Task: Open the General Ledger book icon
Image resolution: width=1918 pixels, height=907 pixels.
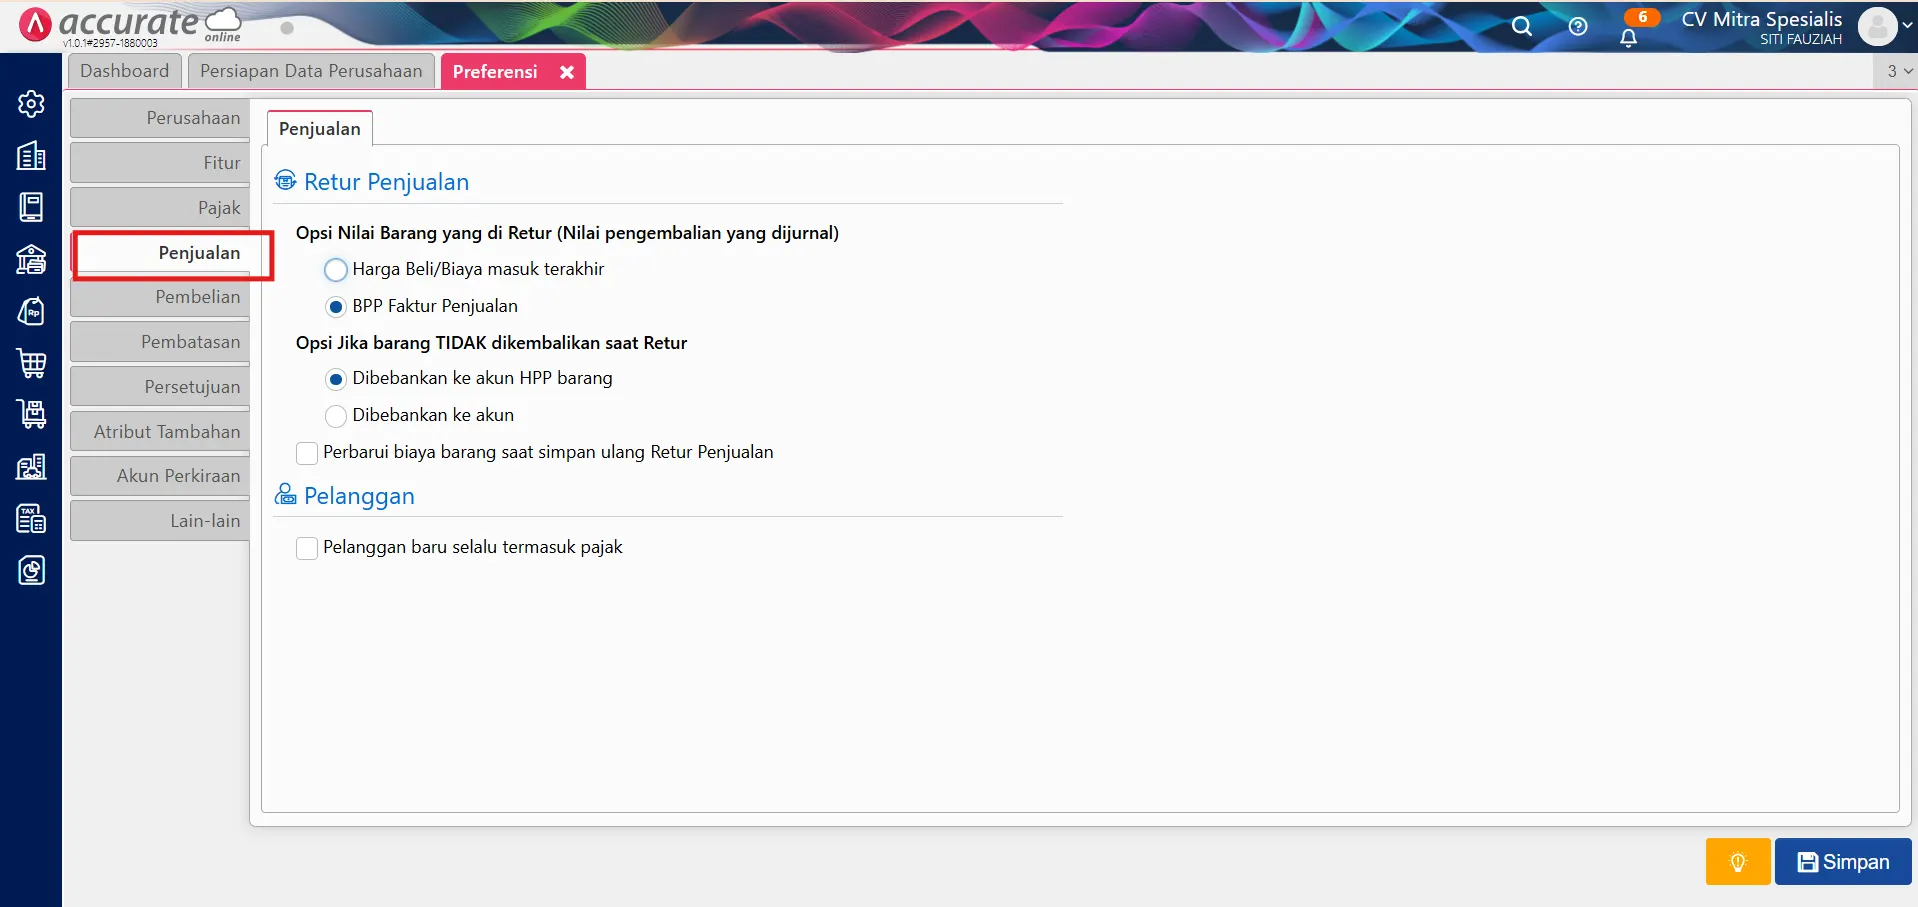Action: click(31, 207)
